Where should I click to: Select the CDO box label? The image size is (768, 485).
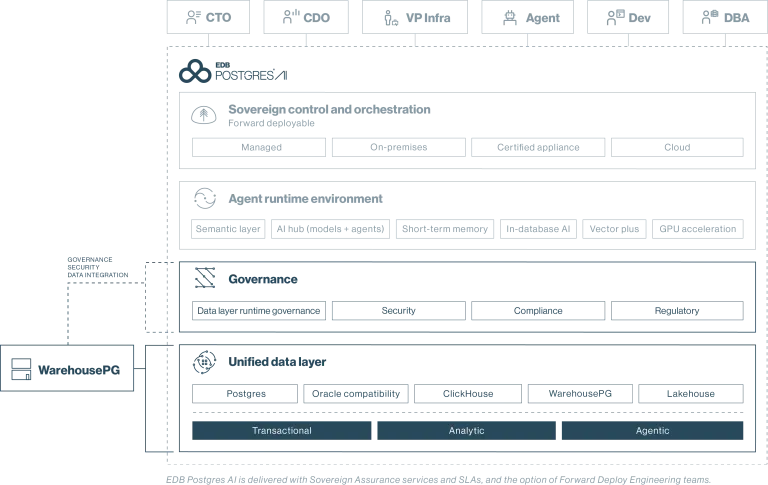coord(316,18)
